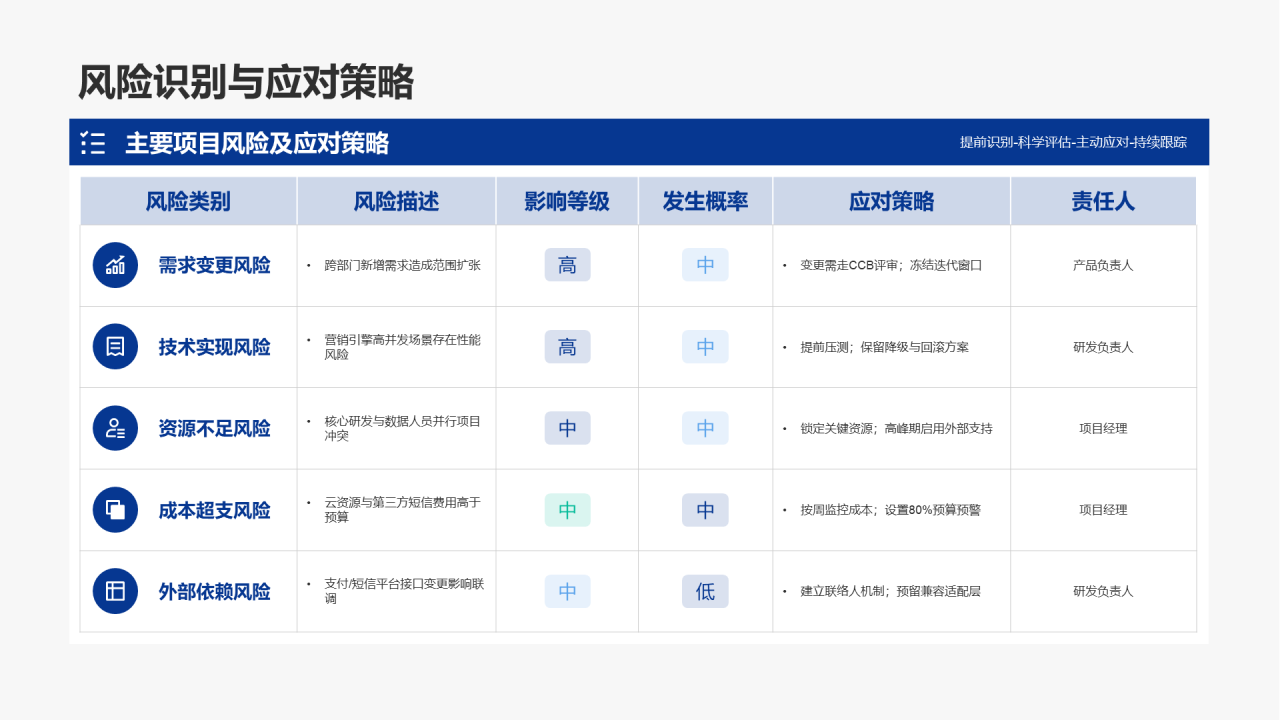
Task: Click the subtitle 提前识别-科学评估-主动应对-持续跟踪
Action: click(1074, 142)
